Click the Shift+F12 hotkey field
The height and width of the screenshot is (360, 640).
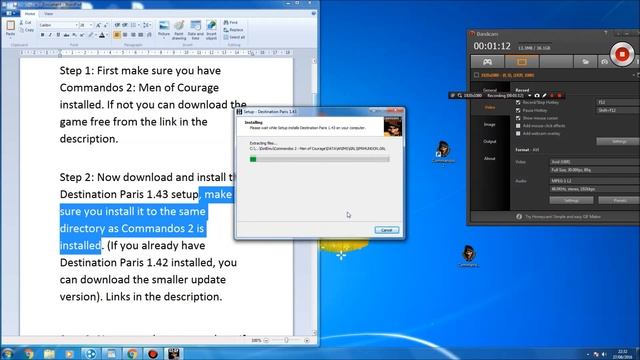[618, 110]
